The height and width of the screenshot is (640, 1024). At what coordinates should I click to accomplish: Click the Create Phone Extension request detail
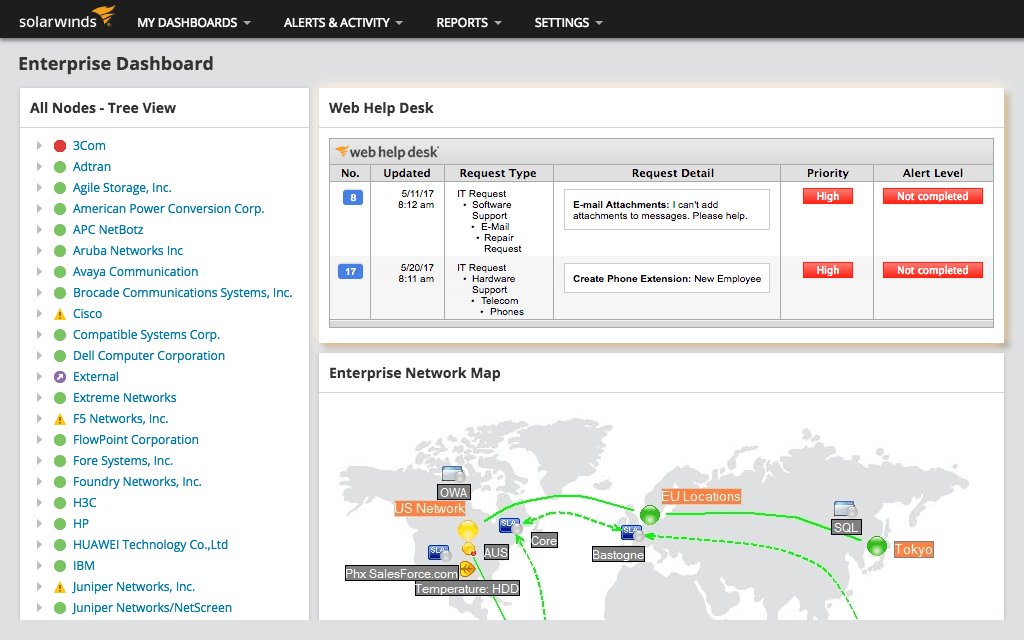coord(667,279)
